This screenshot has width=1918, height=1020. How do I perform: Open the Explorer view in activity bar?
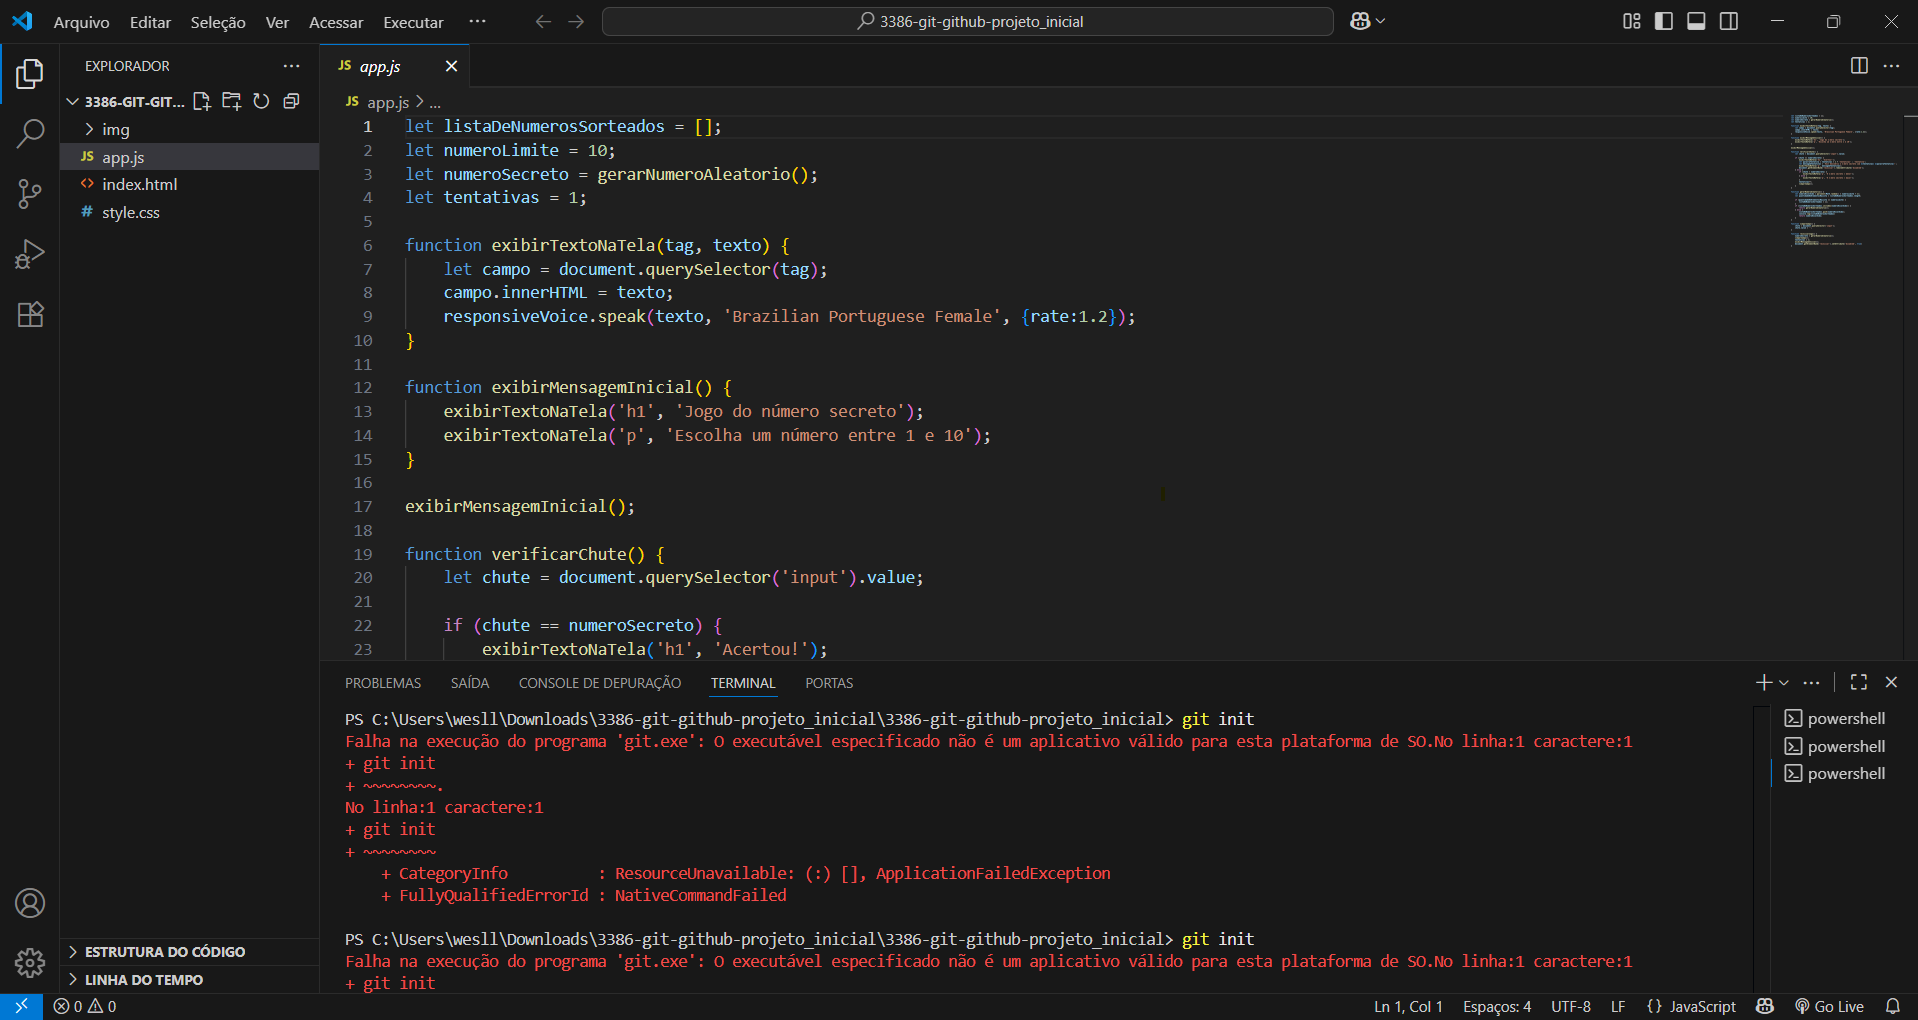tap(30, 73)
